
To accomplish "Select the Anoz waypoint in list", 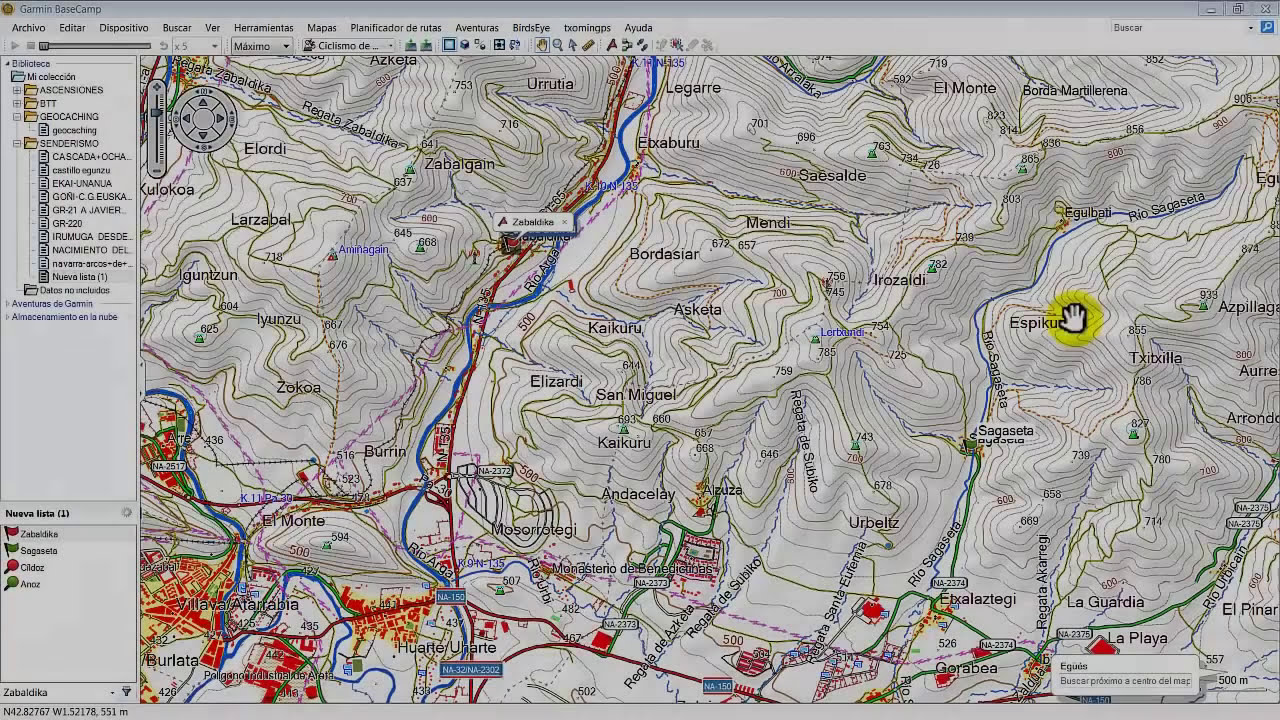I will tap(68, 584).
